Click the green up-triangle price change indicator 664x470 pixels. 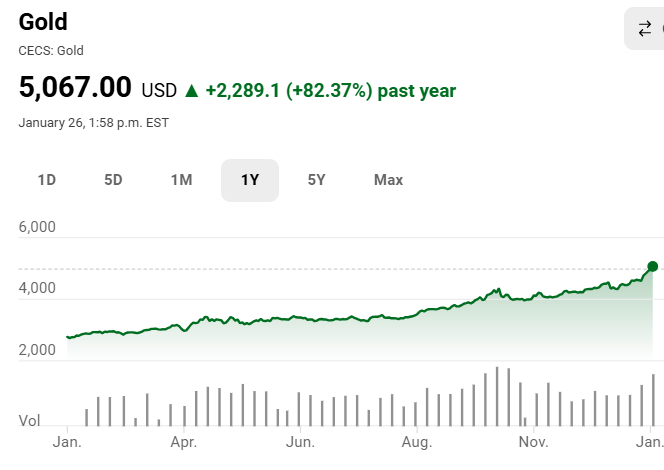(191, 91)
